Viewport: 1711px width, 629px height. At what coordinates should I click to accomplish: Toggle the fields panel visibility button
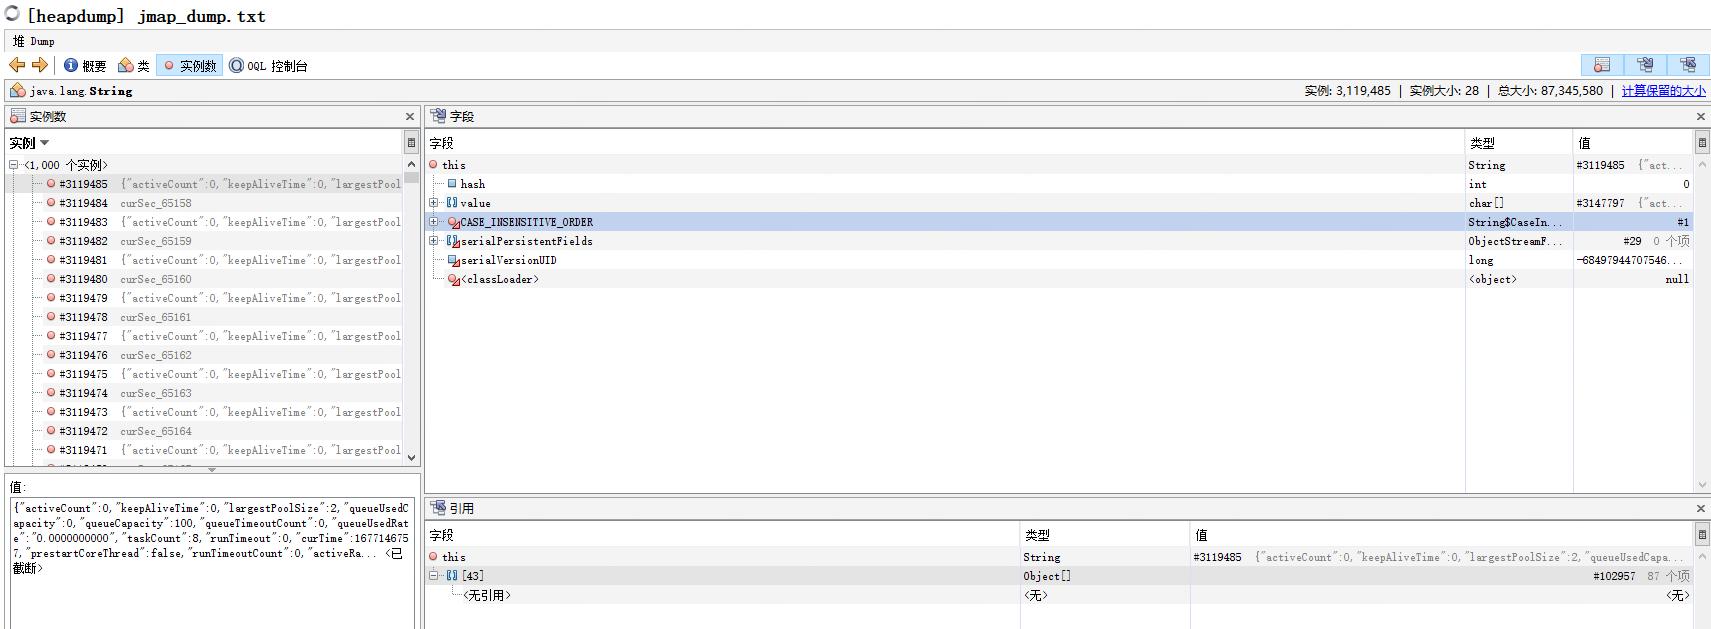1645,65
